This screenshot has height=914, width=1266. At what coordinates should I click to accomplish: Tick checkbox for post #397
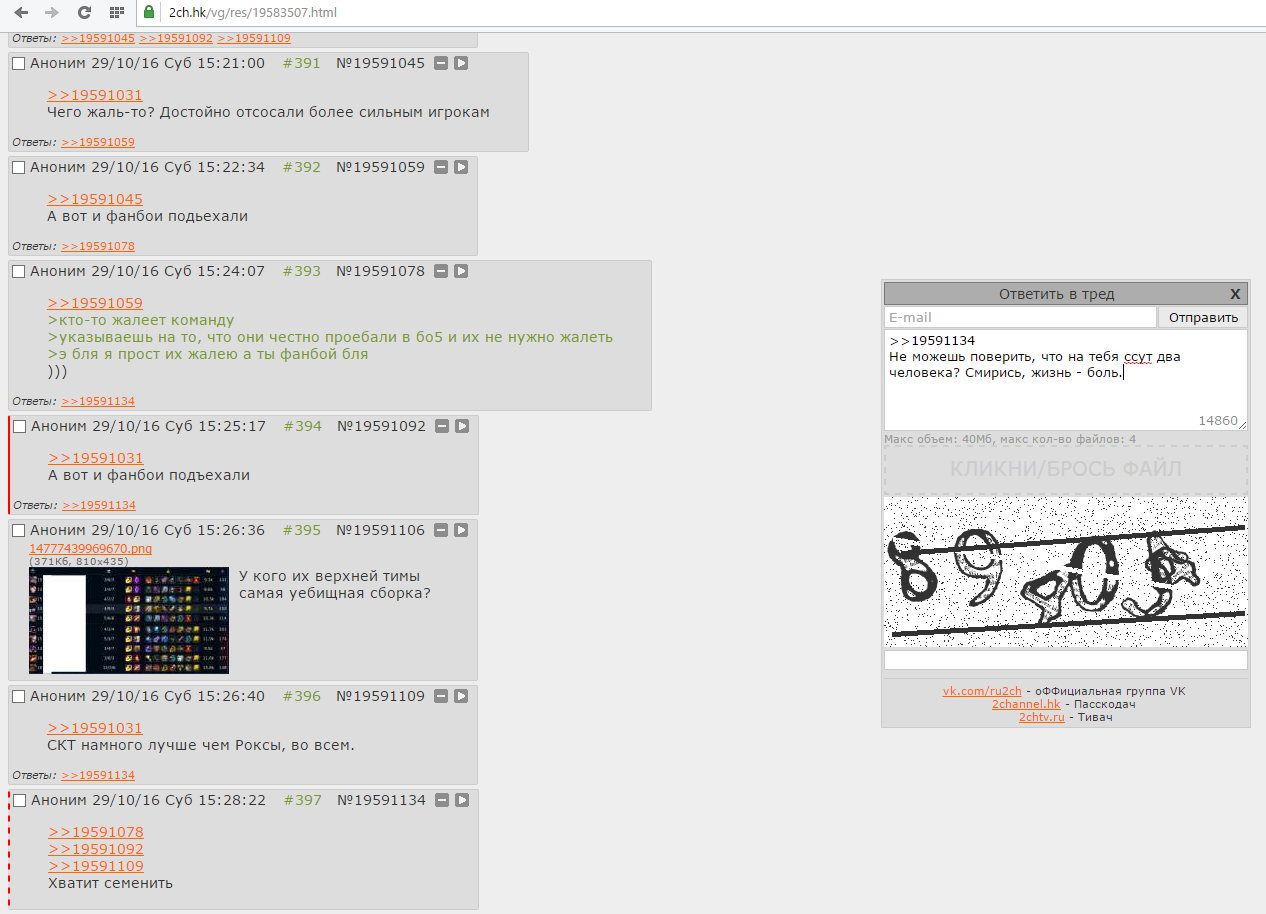[19, 801]
